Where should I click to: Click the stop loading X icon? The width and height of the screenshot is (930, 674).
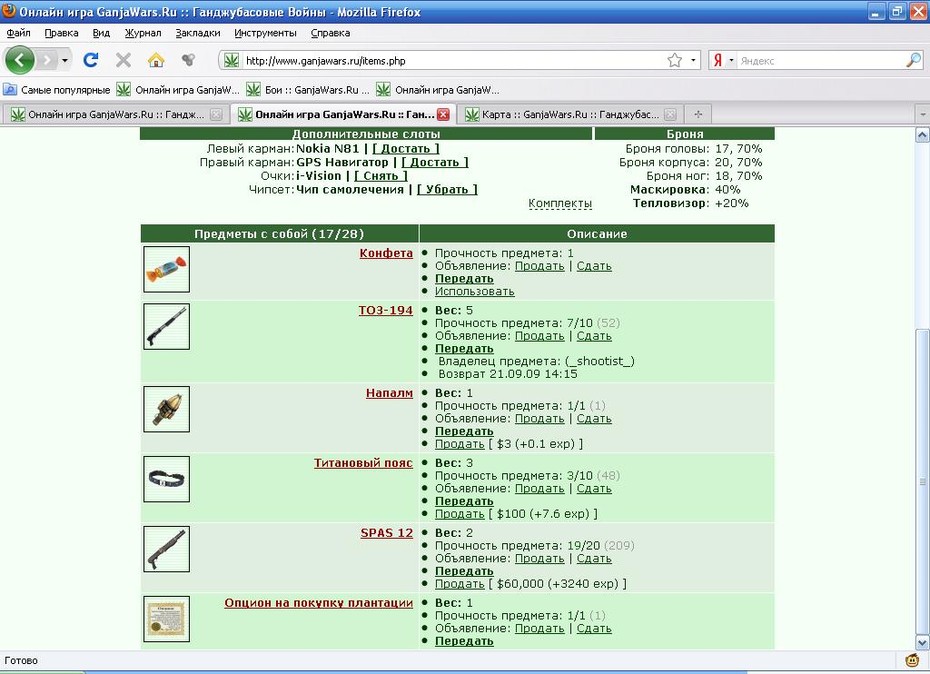coord(123,60)
